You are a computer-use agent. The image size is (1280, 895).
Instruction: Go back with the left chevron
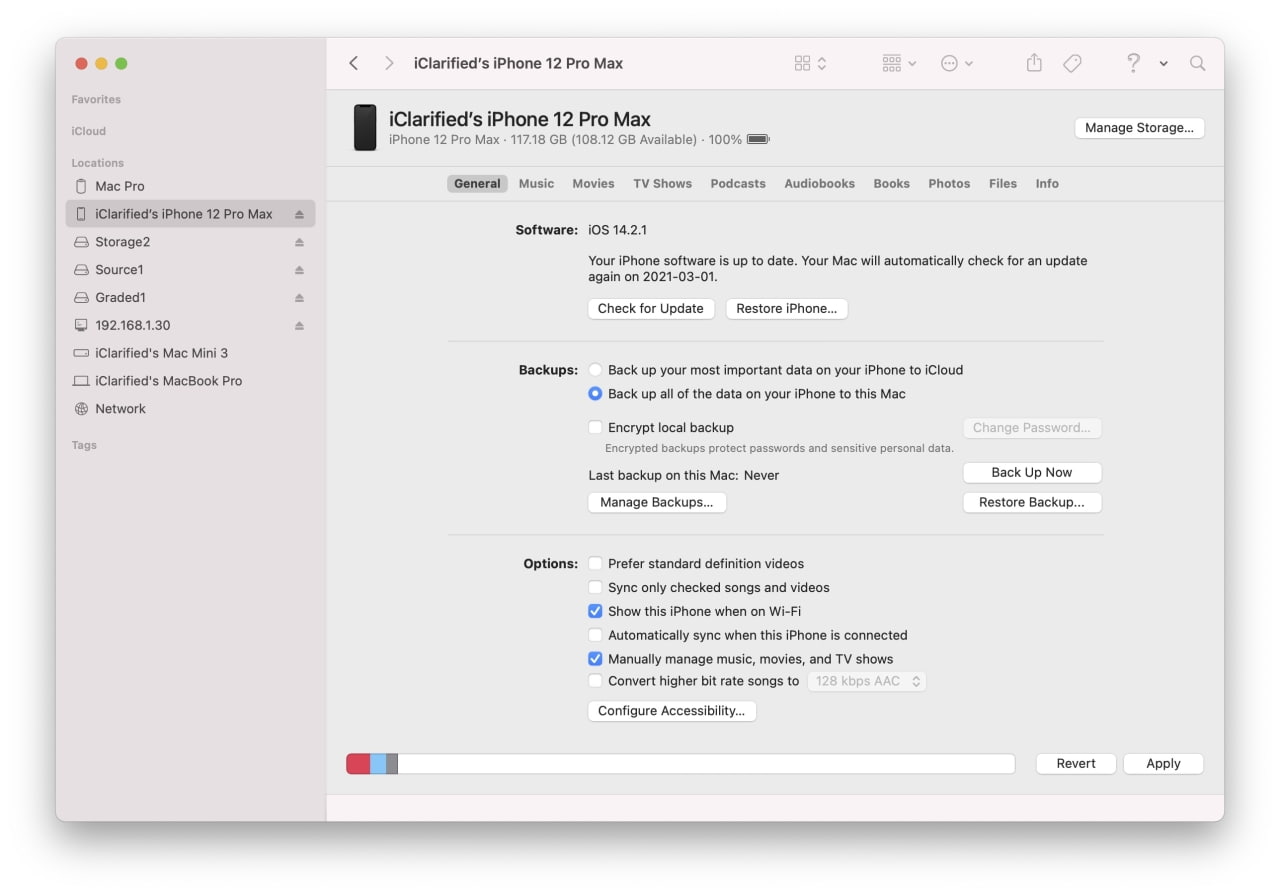pos(353,63)
